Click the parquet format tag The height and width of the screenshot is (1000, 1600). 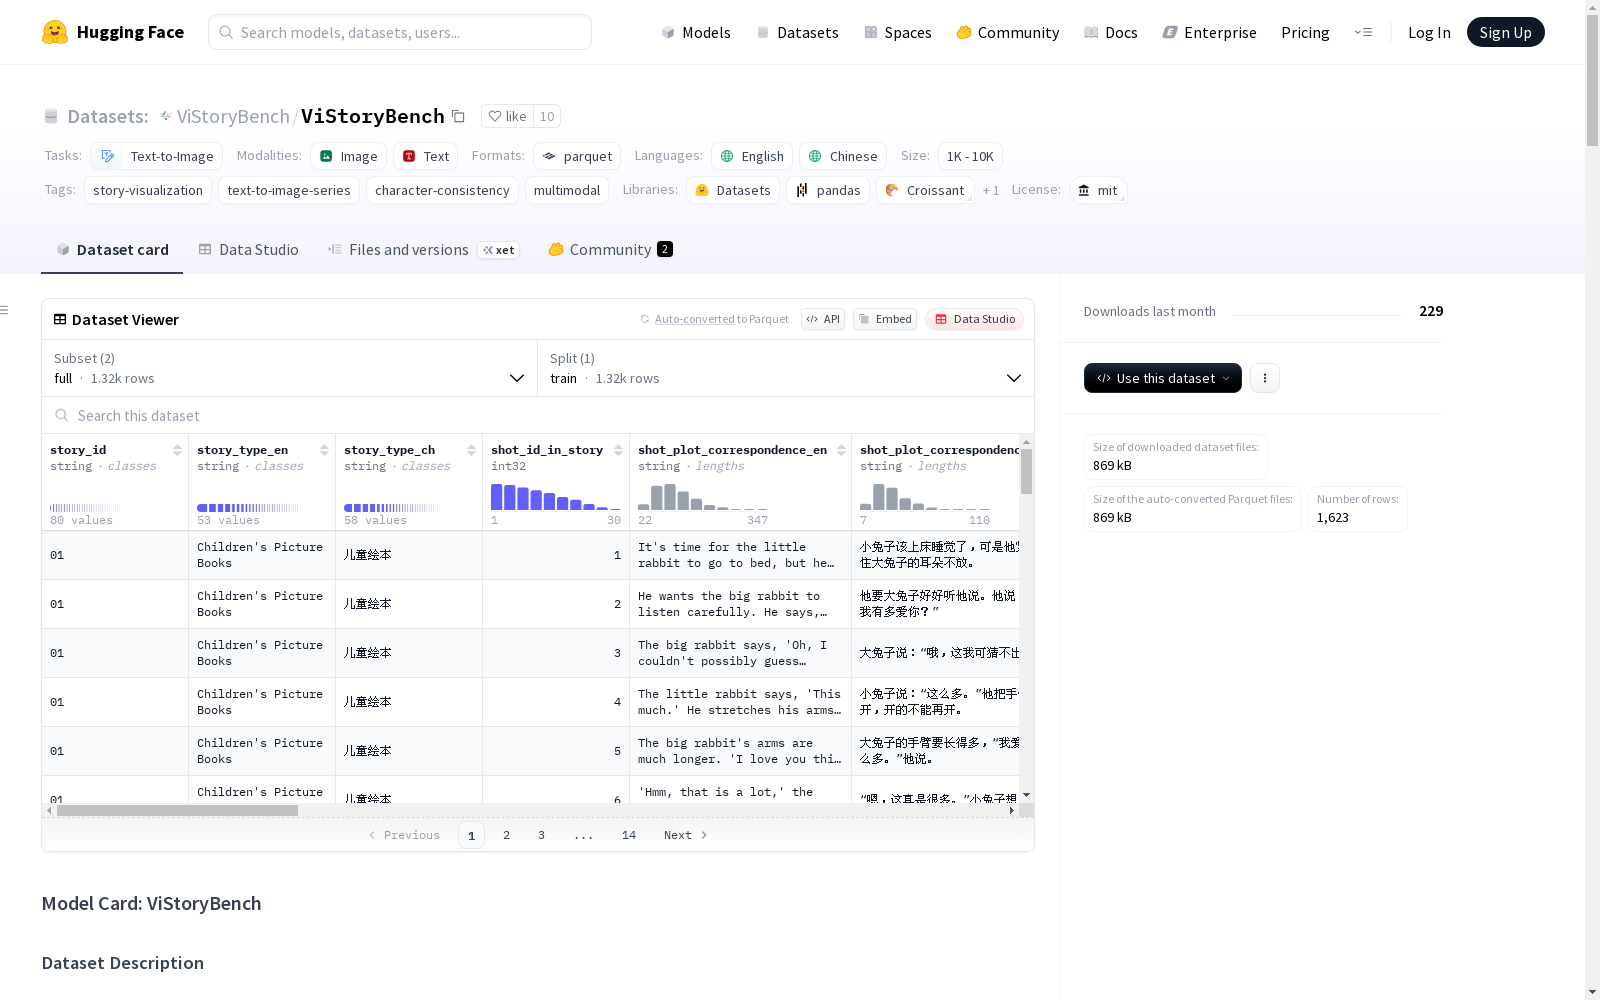[x=577, y=156]
